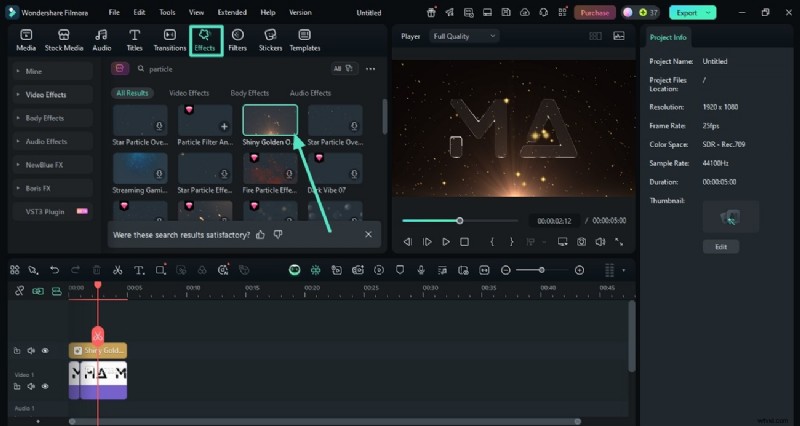Take a snapshot with the camera icon
Screen dimensions: 800x426
point(581,242)
